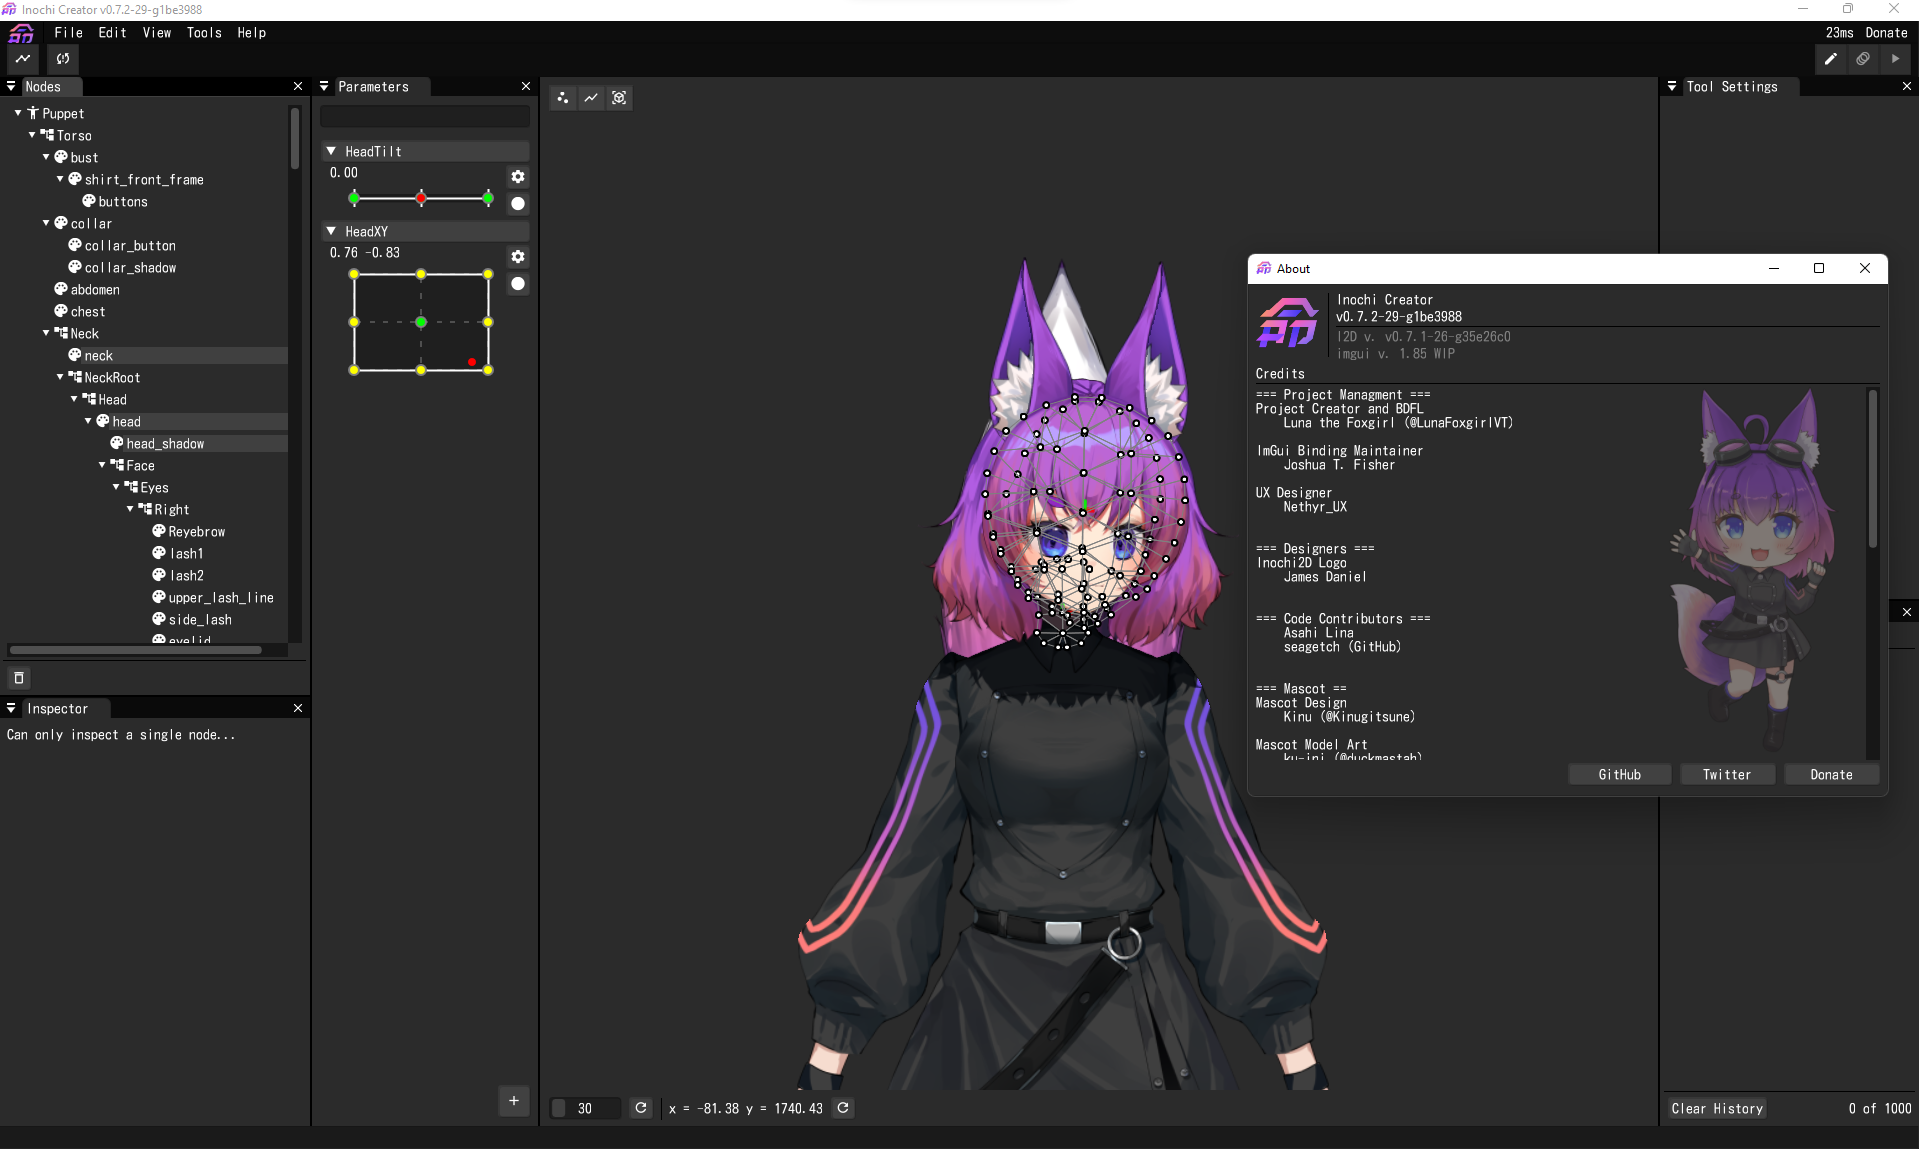Collapse the Eyes tree node
The height and width of the screenshot is (1149, 1919).
point(116,487)
